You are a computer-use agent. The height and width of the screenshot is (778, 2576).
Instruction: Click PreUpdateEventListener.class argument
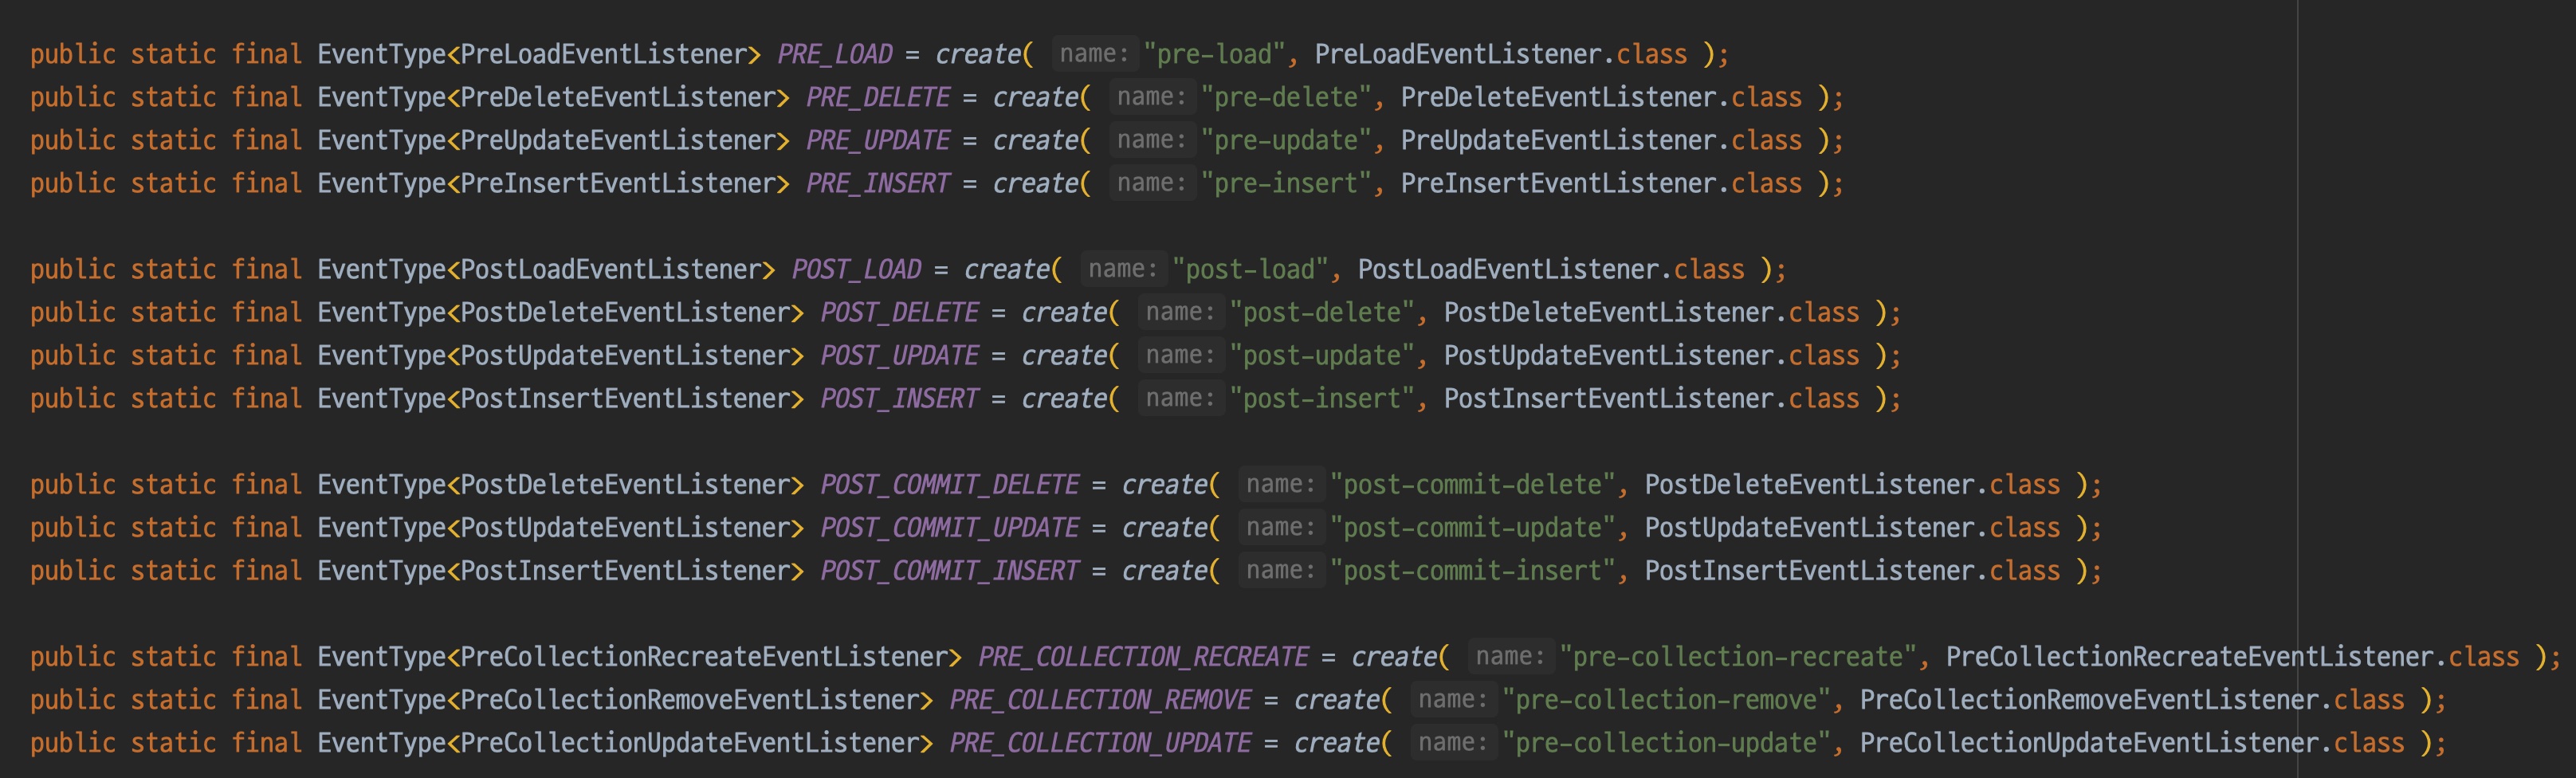[1601, 140]
